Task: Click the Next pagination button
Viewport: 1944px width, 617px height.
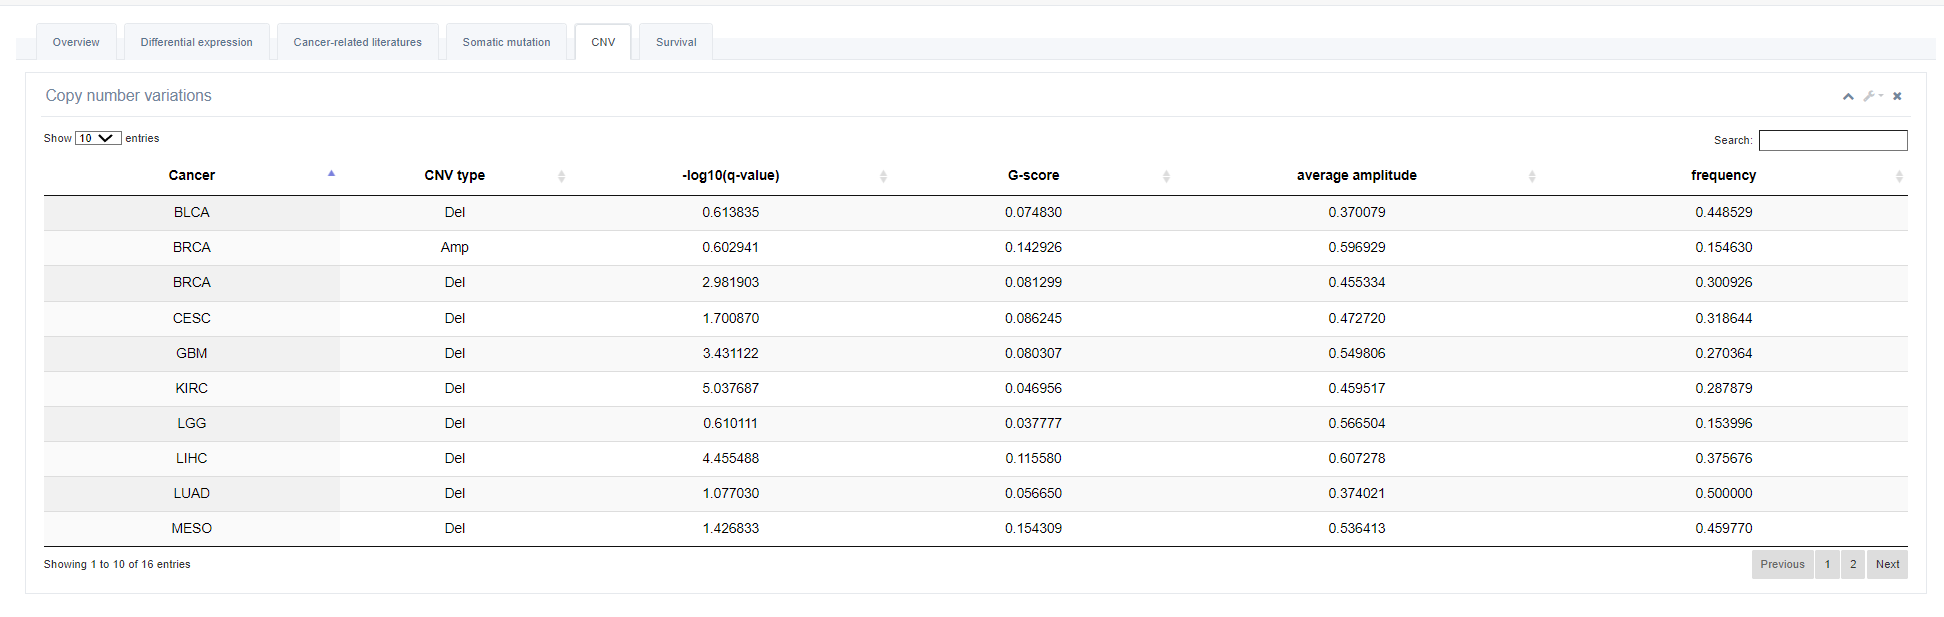Action: [1887, 564]
